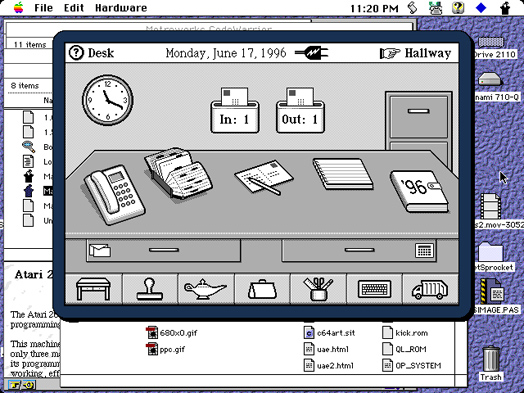Open the name card Rolodex file
Image resolution: width=524 pixels, height=393 pixels.
178,173
